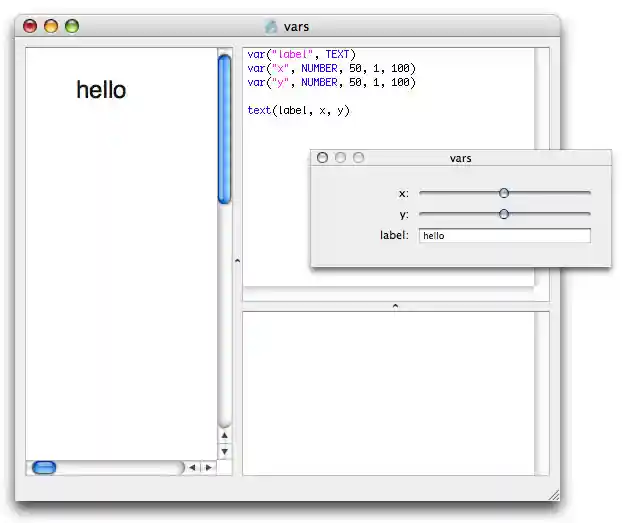Minimize the floating vars panel

pos(340,158)
